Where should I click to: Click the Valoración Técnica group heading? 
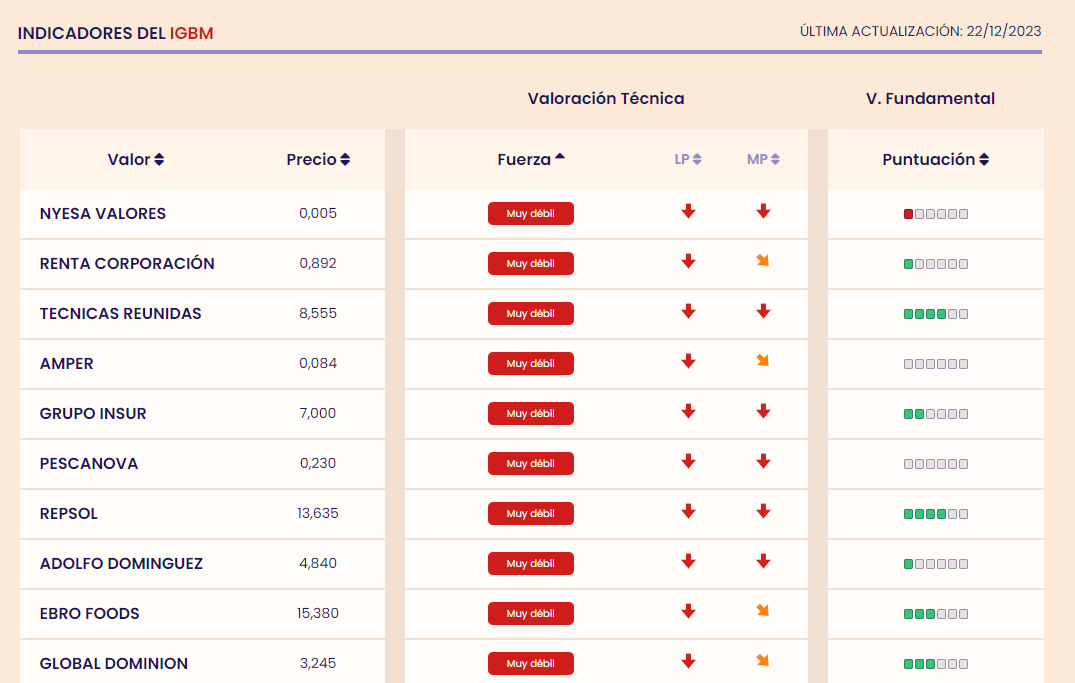pyautogui.click(x=606, y=99)
